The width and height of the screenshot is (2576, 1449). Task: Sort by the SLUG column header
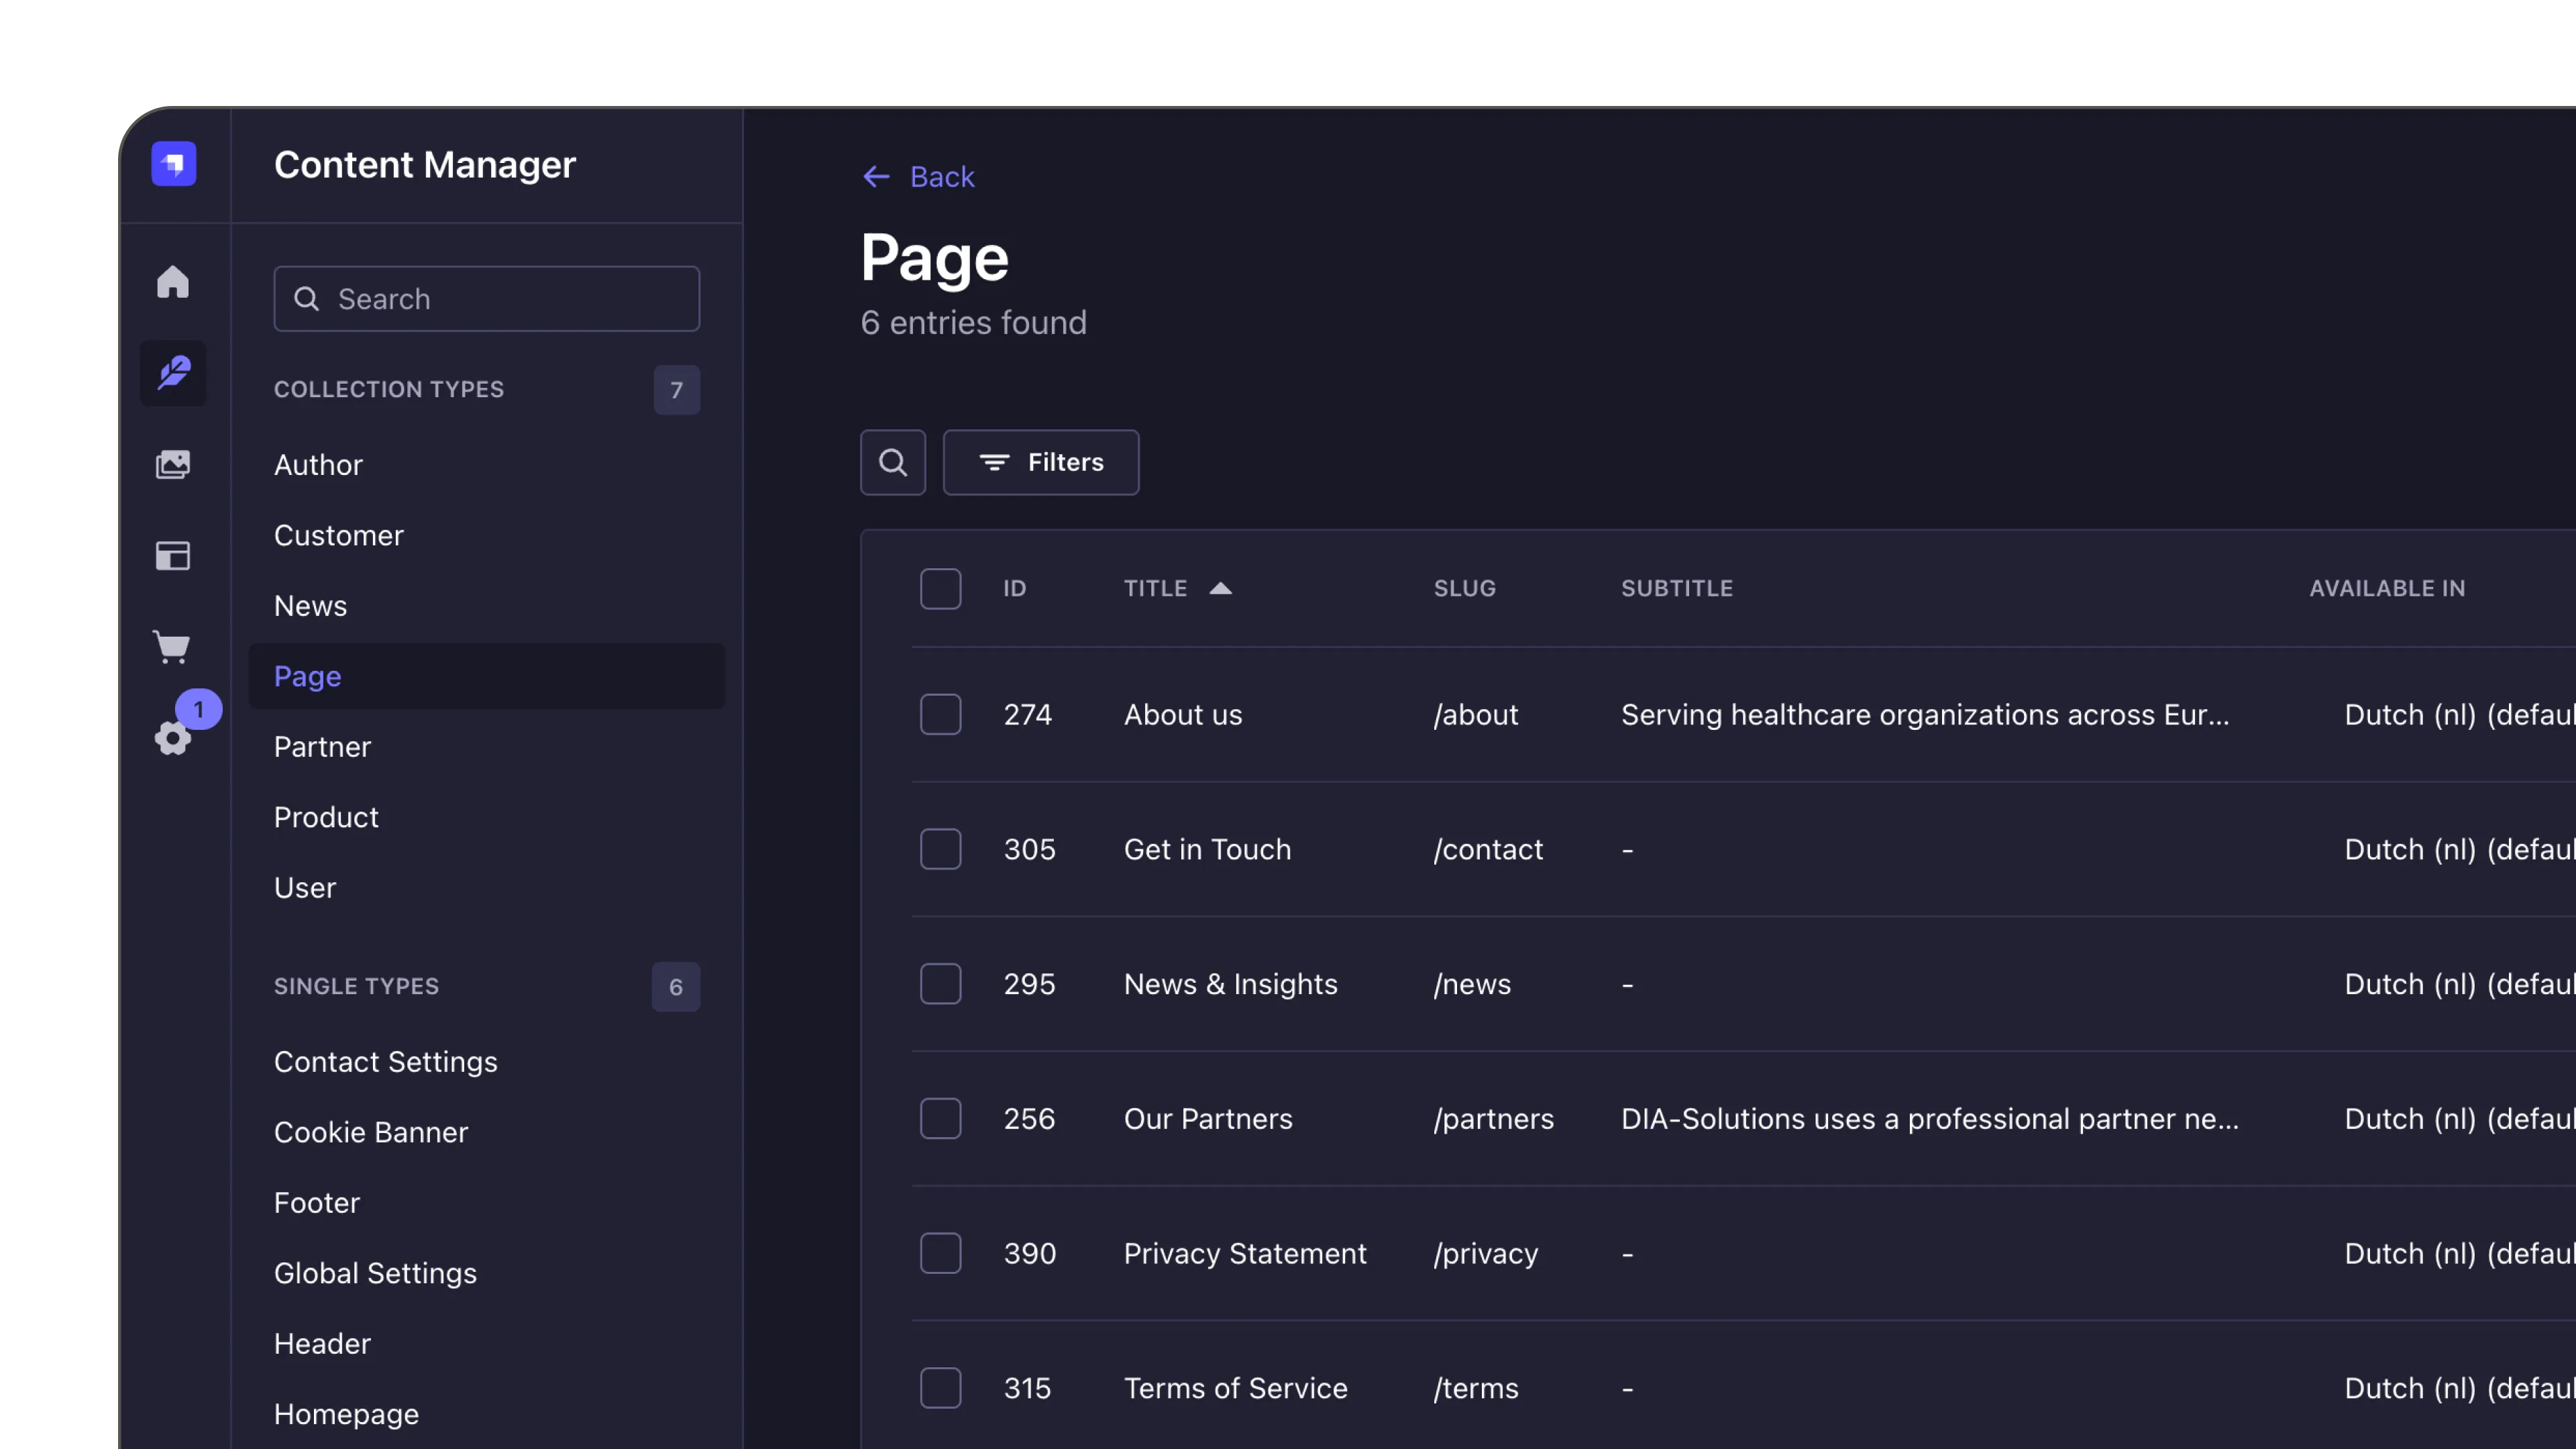(1465, 588)
